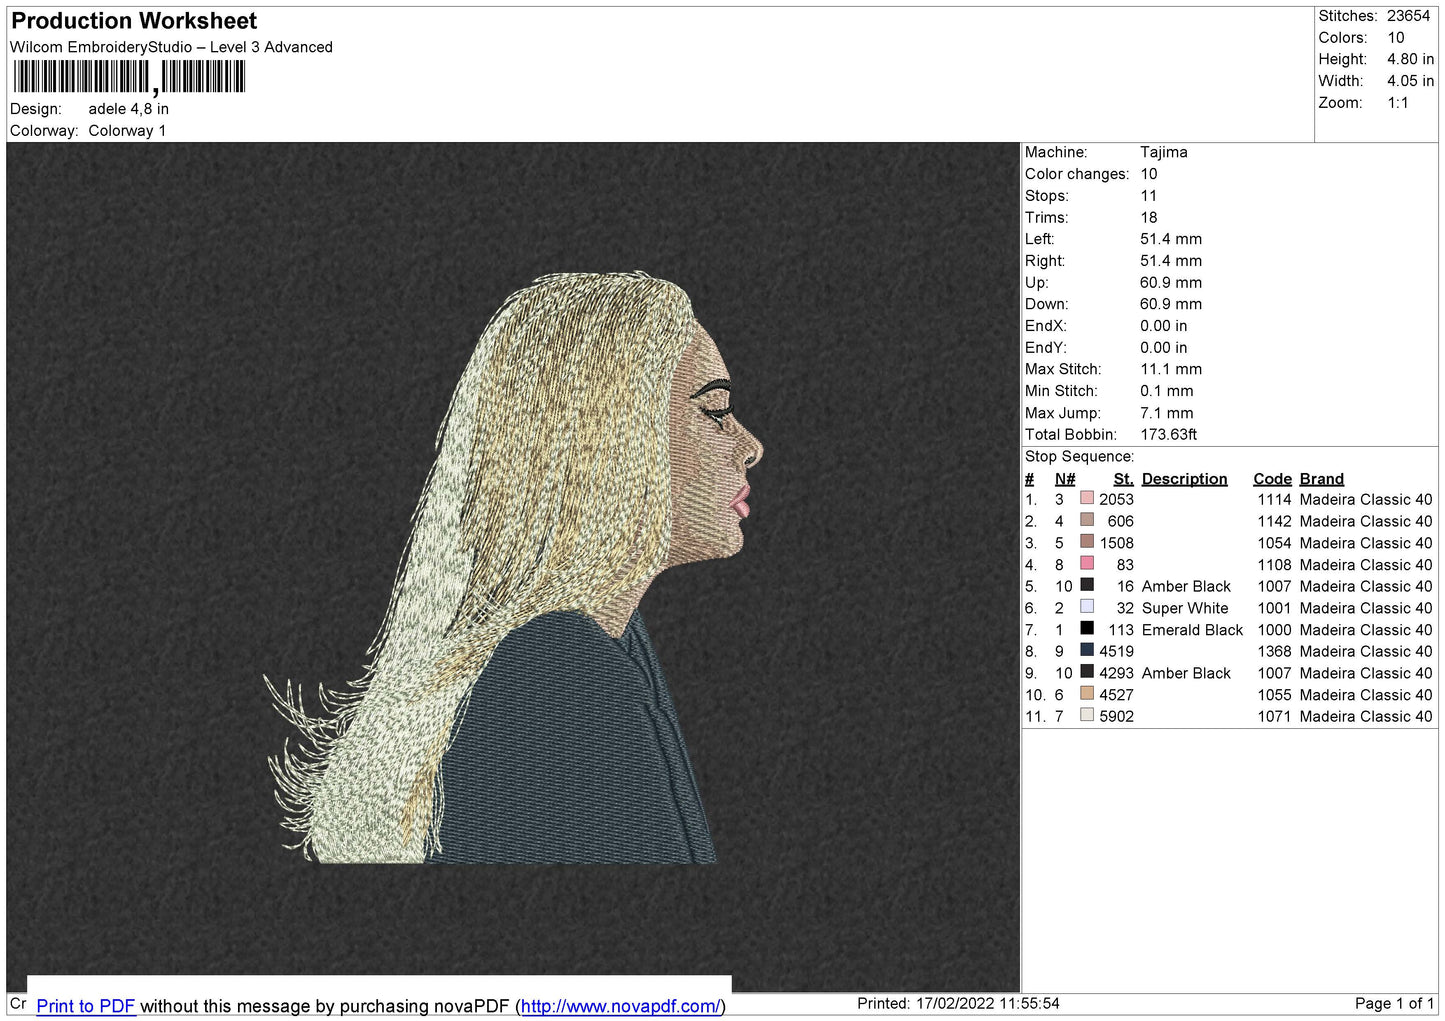This screenshot has height=1021, width=1445.
Task: Click the Amber Black swatch in stop 5
Action: (1087, 585)
